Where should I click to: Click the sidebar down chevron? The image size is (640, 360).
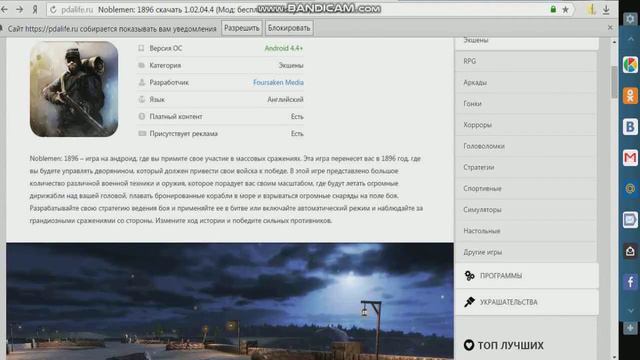(630, 311)
